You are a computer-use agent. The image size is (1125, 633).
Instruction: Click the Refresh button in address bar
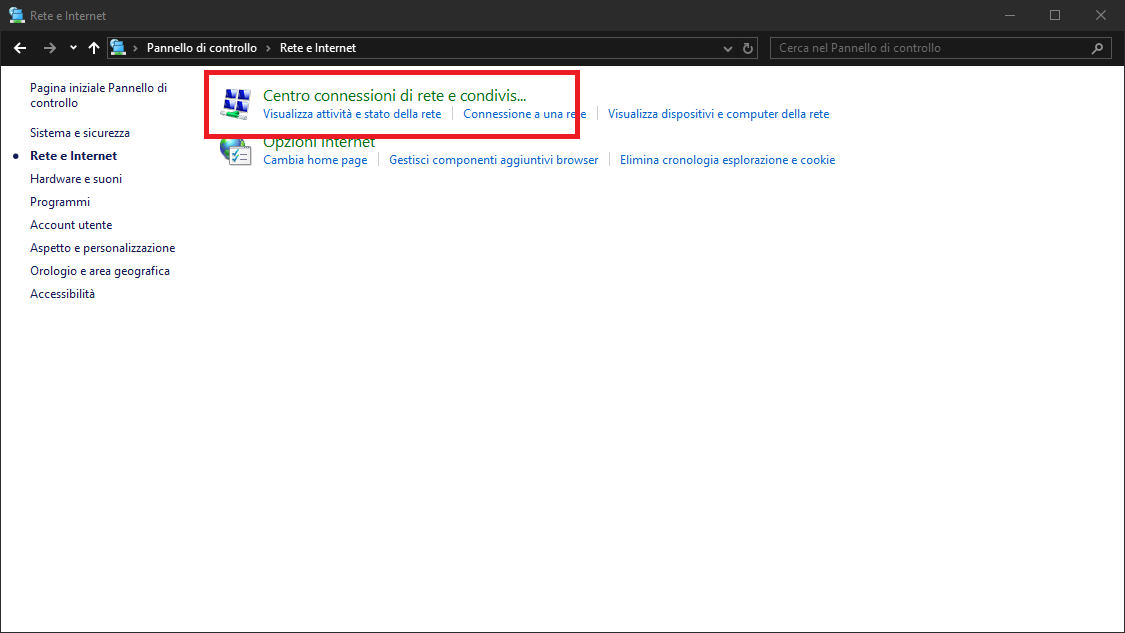[748, 48]
